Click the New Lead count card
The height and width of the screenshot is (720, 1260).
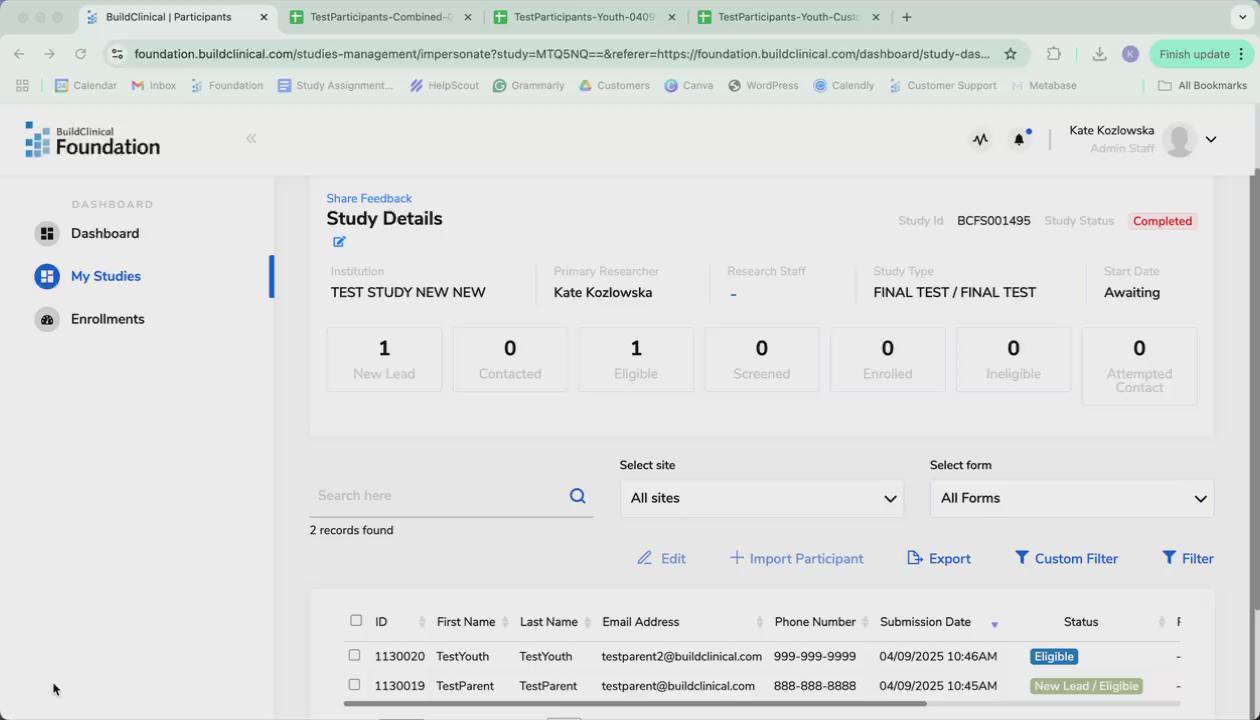click(x=384, y=359)
